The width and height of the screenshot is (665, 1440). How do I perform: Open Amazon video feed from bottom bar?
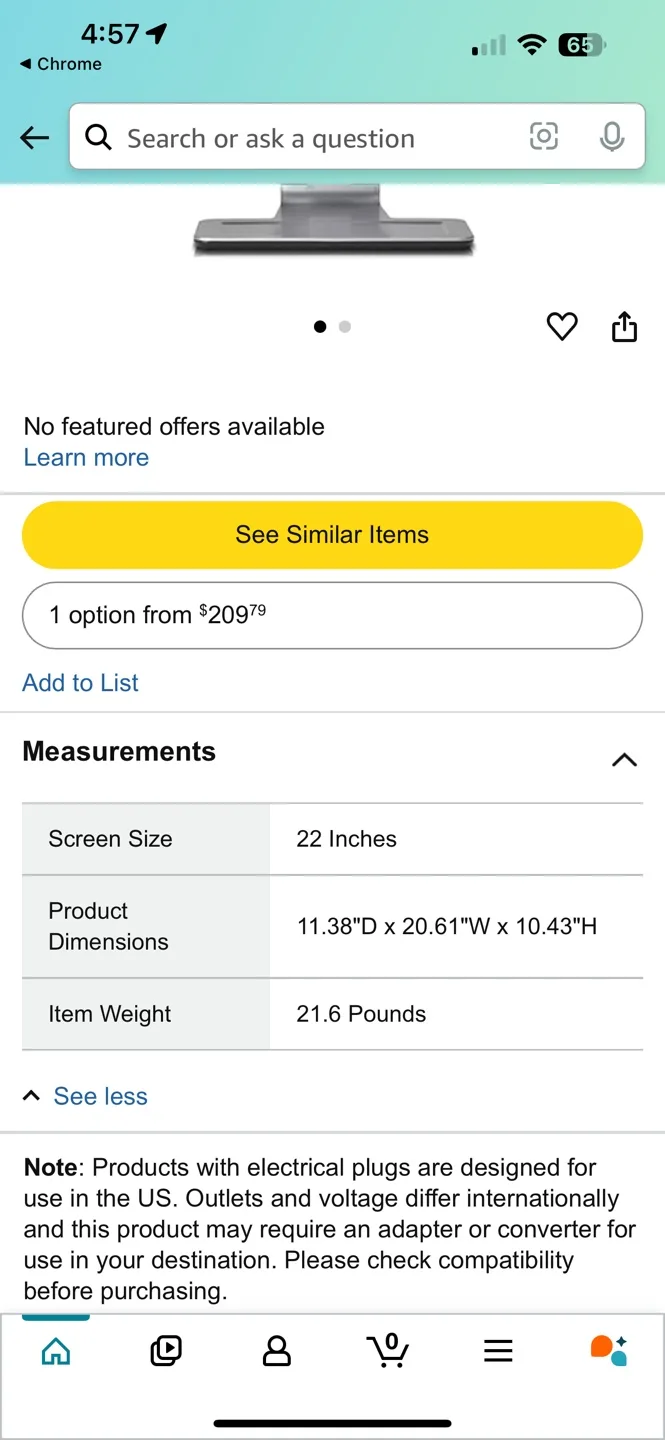[166, 1350]
